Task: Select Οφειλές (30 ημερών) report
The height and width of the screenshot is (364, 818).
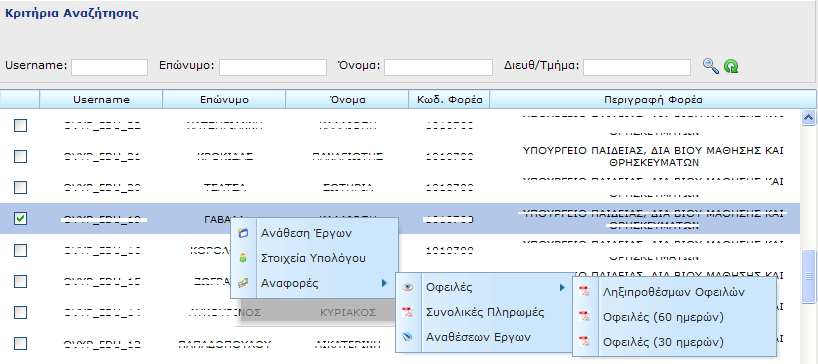Action: pos(674,343)
